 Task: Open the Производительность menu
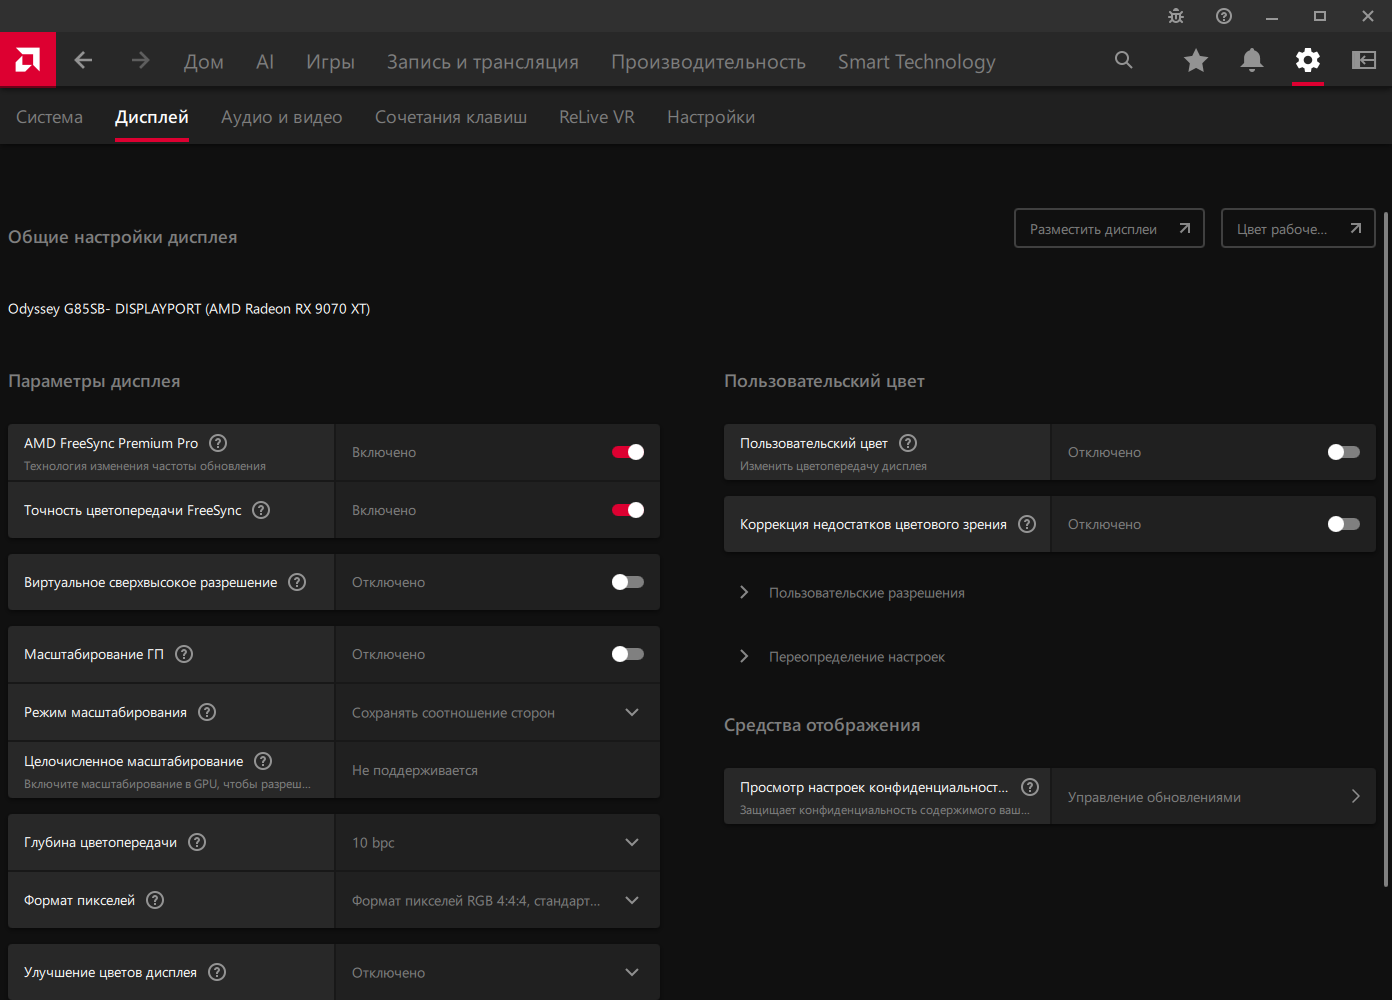tap(708, 62)
